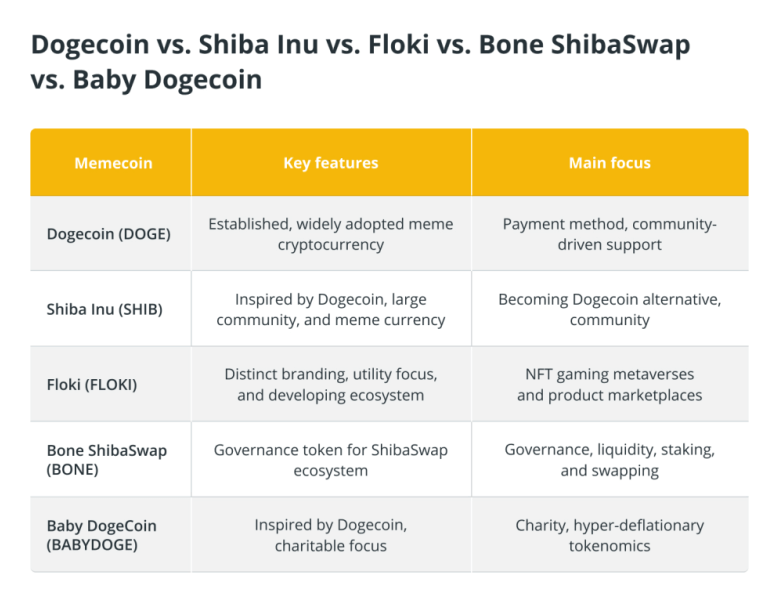The height and width of the screenshot is (600, 780).
Task: Click 'Inspired by Dogecoin, large community' cell
Action: 331,309
